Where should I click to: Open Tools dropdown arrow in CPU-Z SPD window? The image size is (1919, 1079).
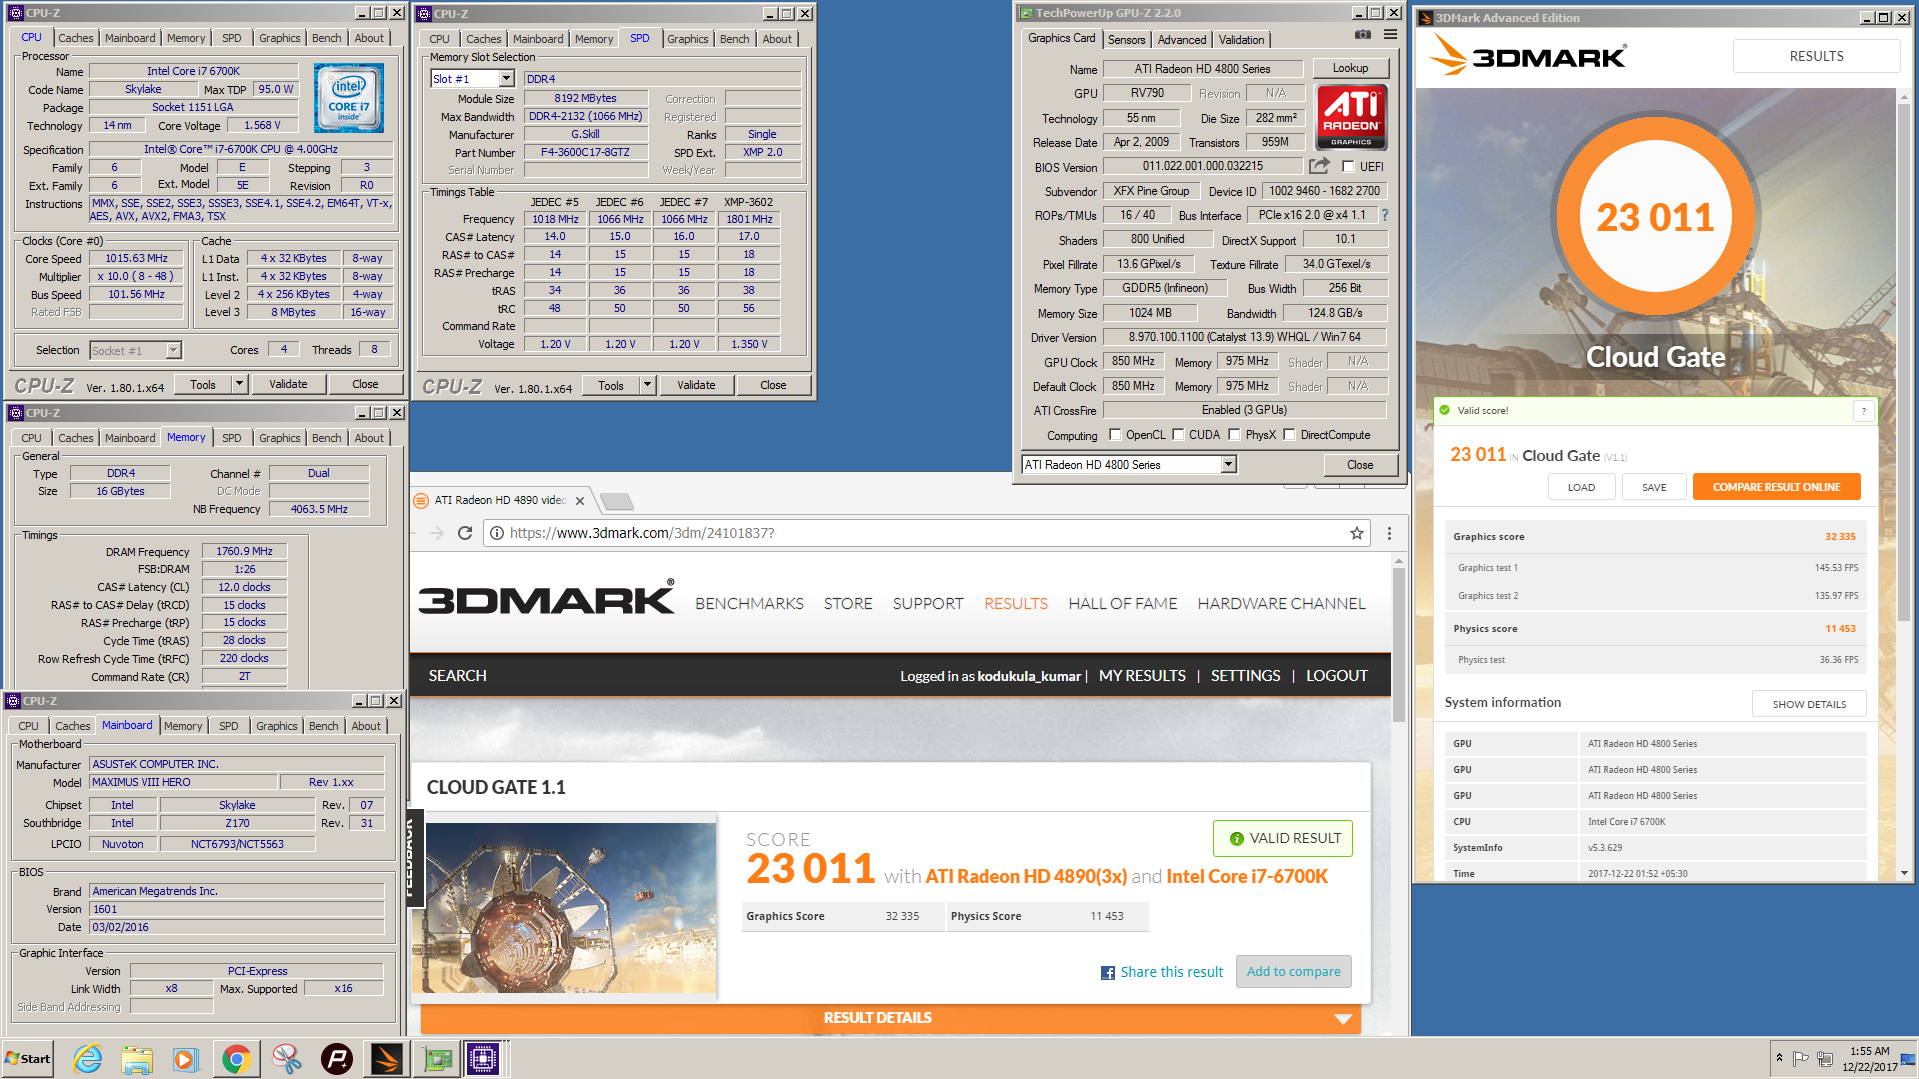click(647, 385)
